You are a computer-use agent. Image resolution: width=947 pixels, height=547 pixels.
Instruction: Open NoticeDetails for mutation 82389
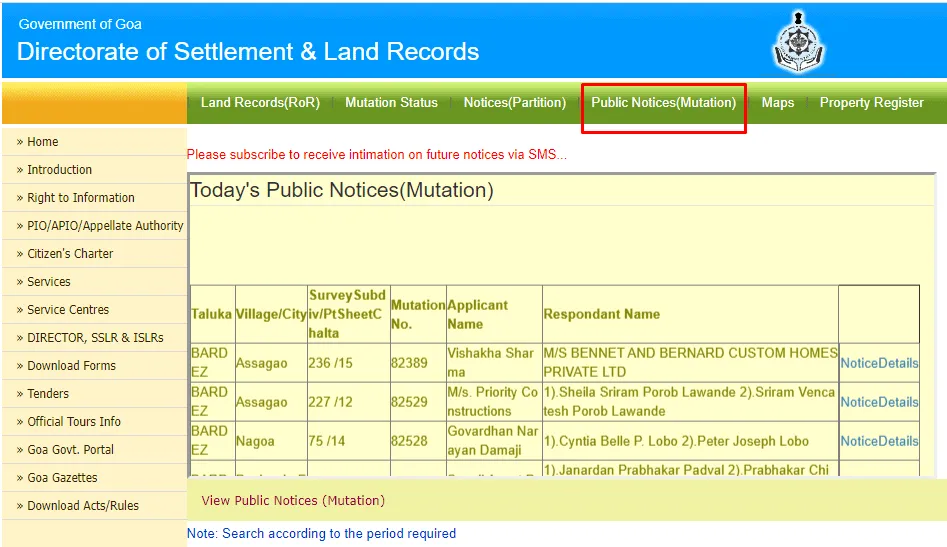point(879,363)
